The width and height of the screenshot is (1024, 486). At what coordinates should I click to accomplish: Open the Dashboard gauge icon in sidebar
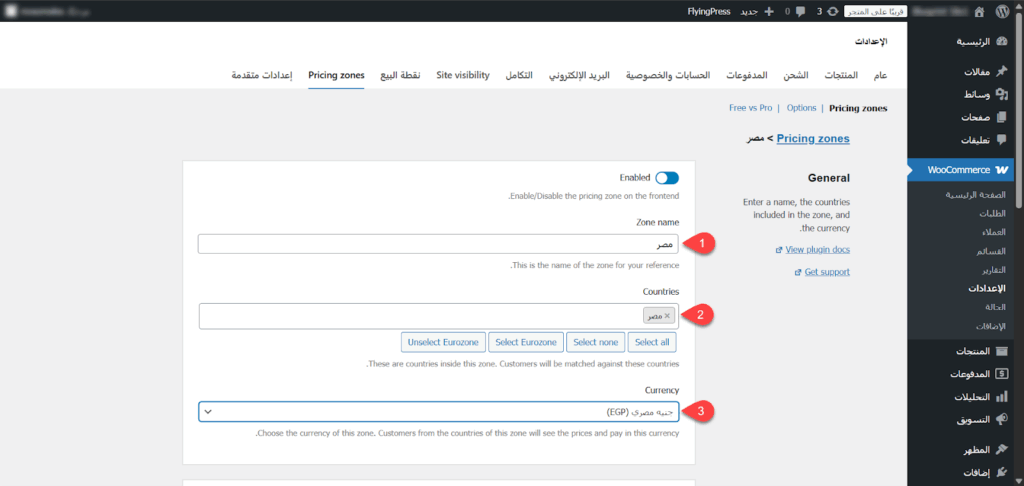point(1003,43)
